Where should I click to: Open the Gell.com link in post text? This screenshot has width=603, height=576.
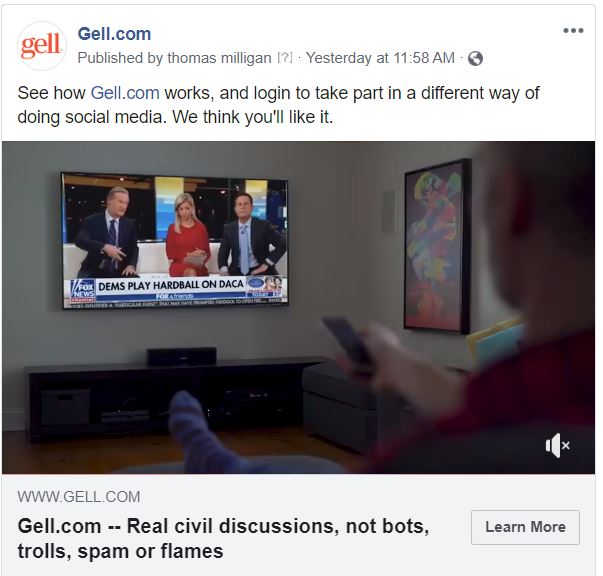pyautogui.click(x=125, y=93)
